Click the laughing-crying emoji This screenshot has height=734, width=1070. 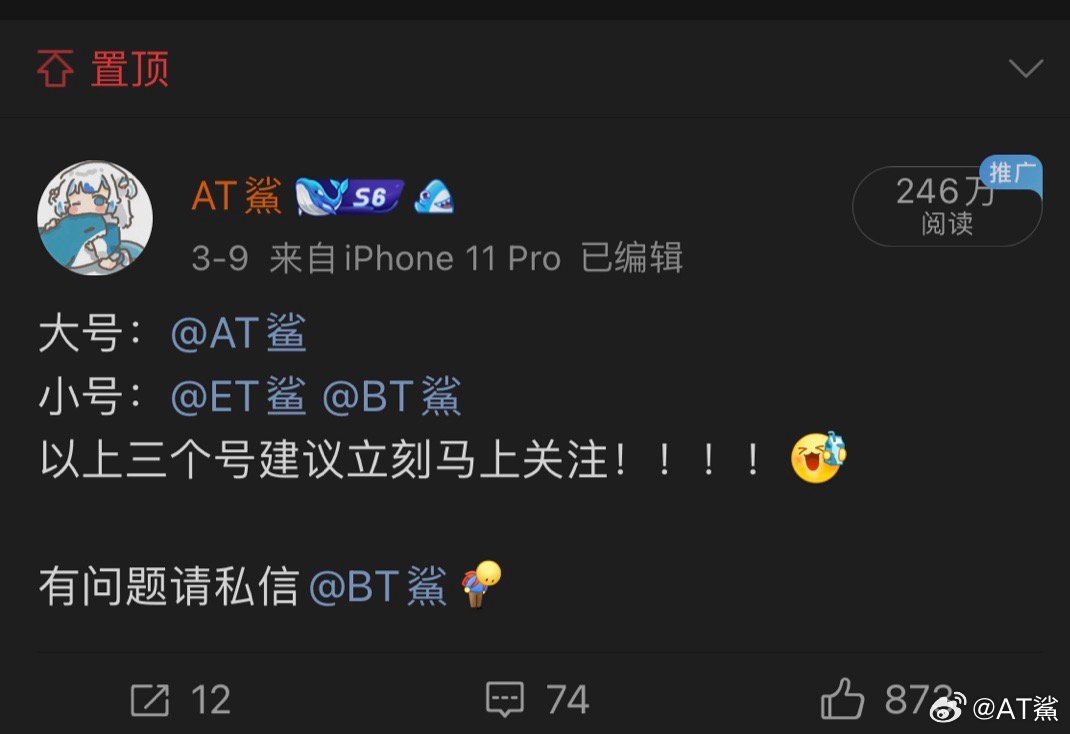[x=818, y=457]
